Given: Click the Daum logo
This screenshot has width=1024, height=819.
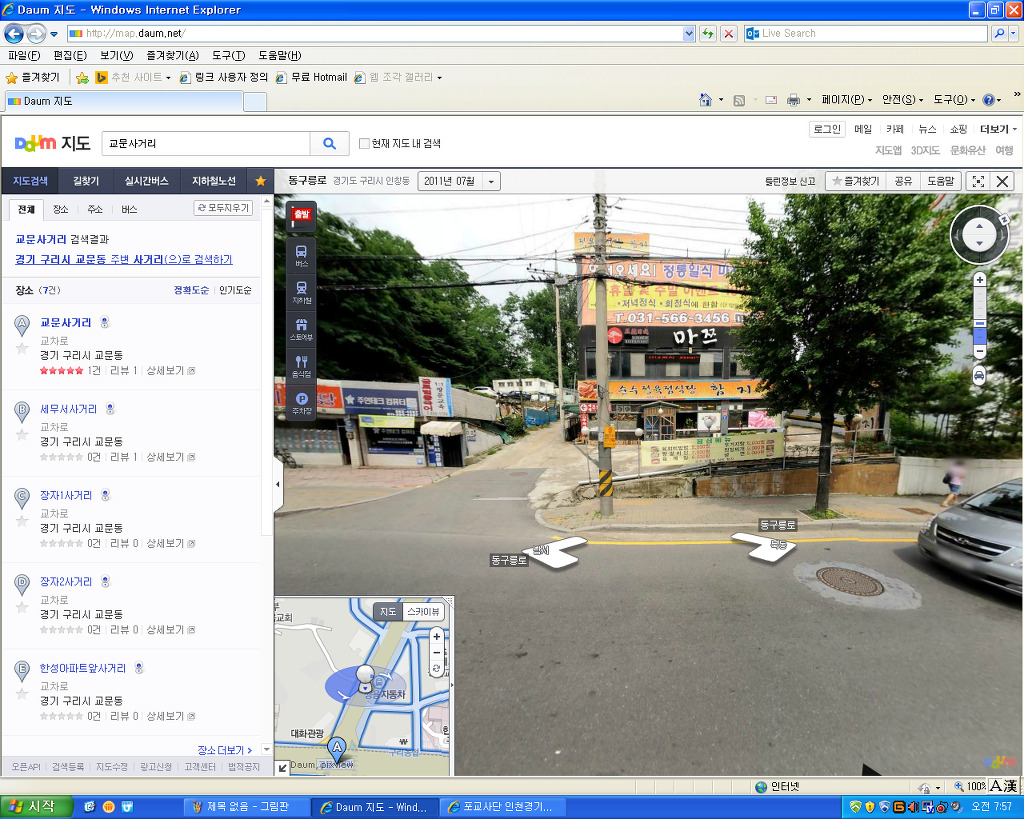Looking at the screenshot, I should coord(35,143).
